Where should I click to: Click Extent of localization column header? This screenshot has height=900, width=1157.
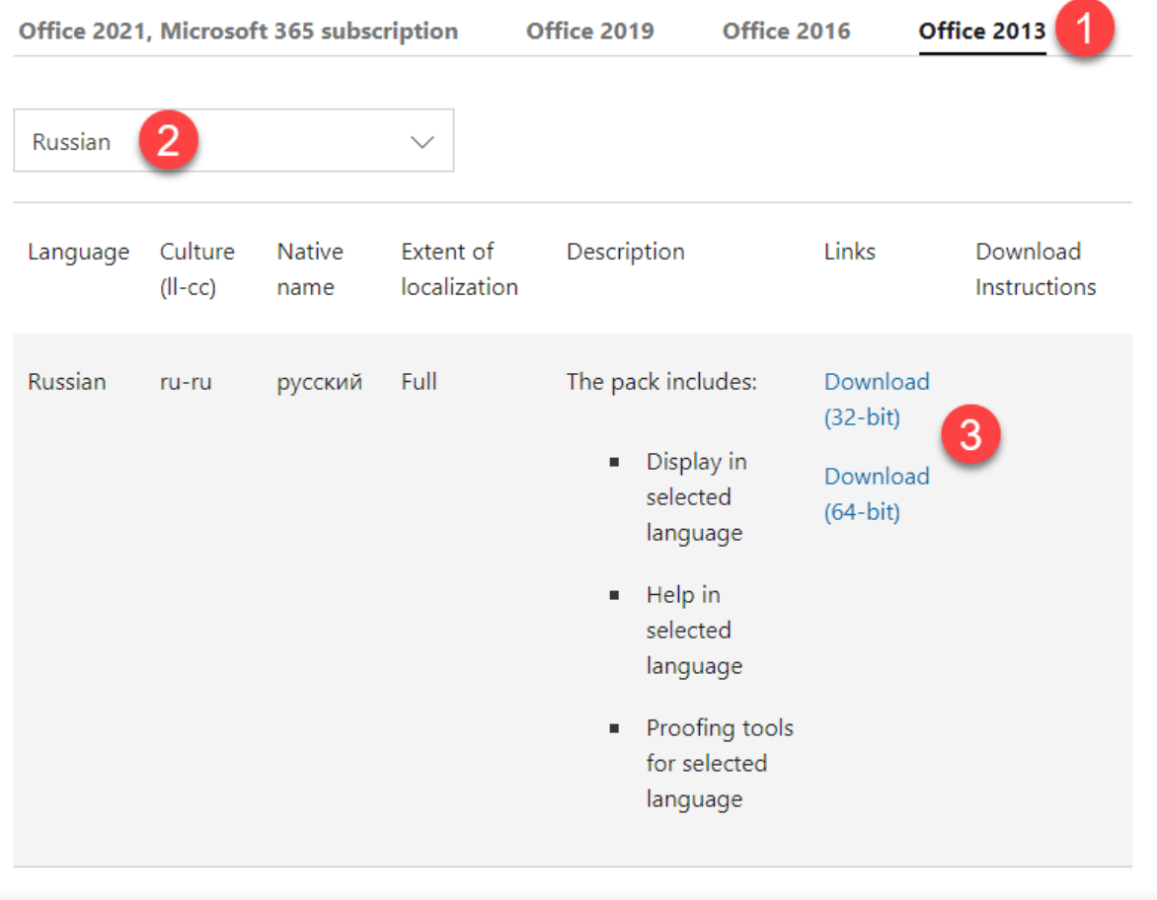[459, 269]
